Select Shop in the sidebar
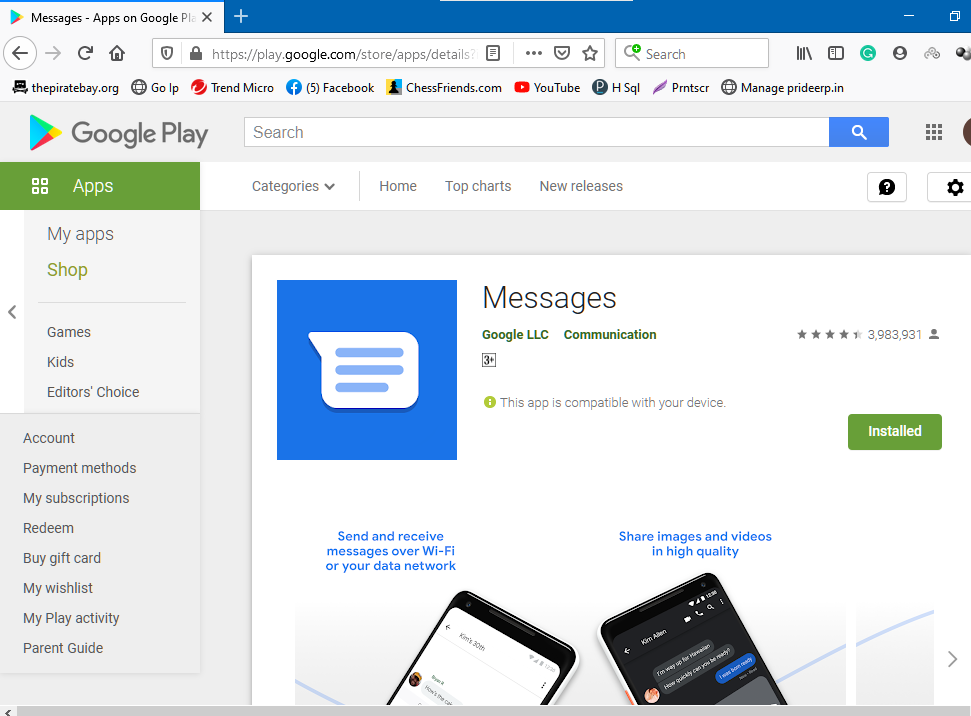 click(x=67, y=270)
